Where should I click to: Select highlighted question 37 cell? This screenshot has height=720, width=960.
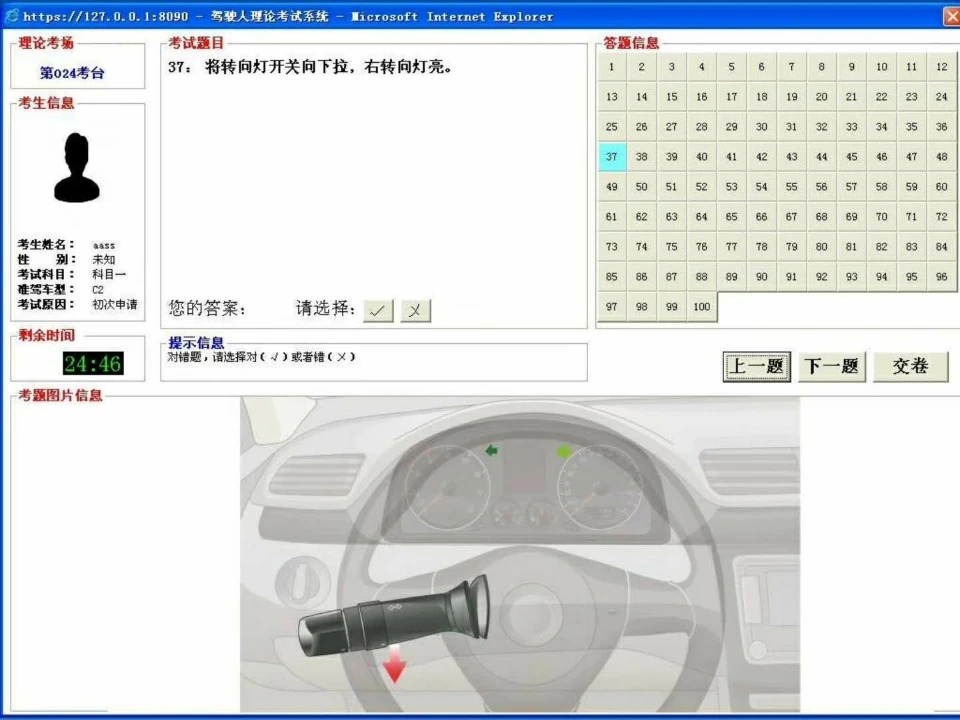(x=611, y=157)
